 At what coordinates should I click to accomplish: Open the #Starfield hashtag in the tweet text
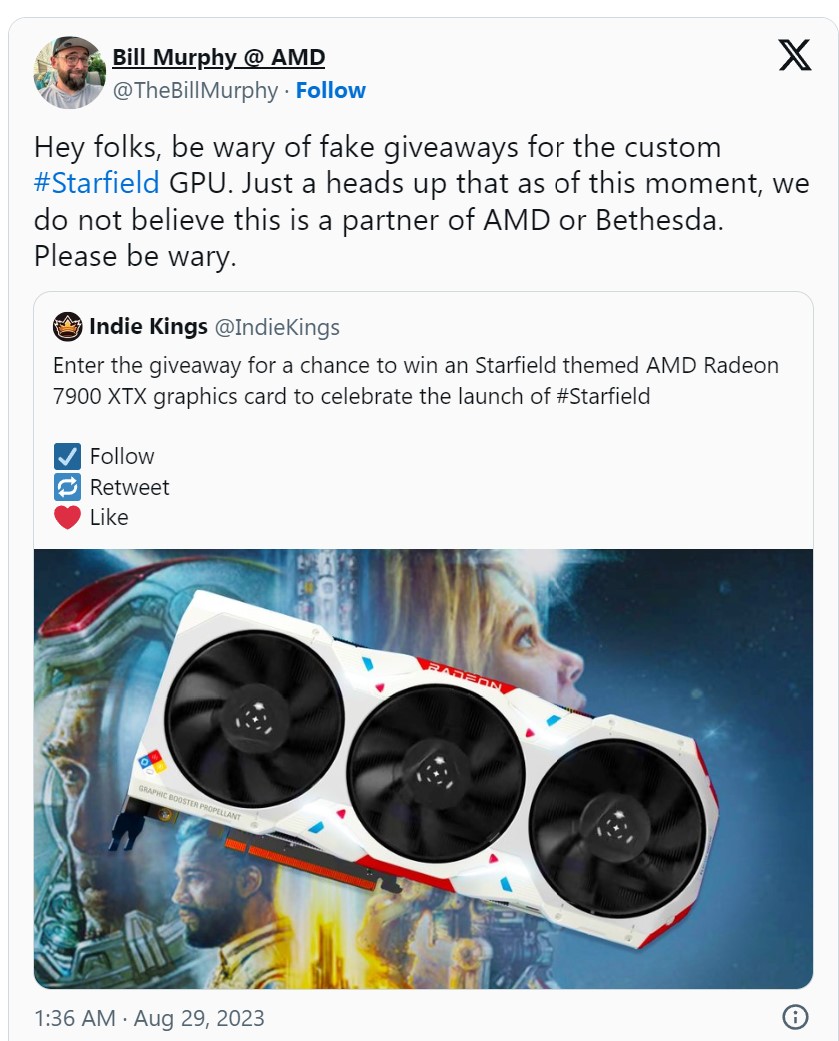(x=97, y=183)
